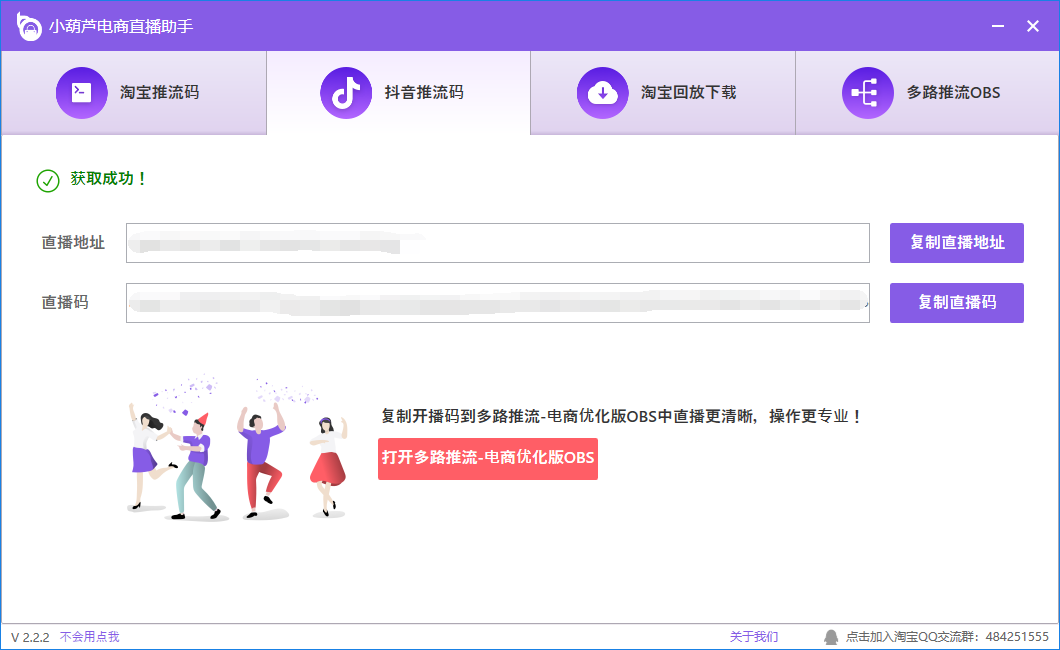
Task: Click the 获取成功！ status text
Action: click(x=108, y=178)
